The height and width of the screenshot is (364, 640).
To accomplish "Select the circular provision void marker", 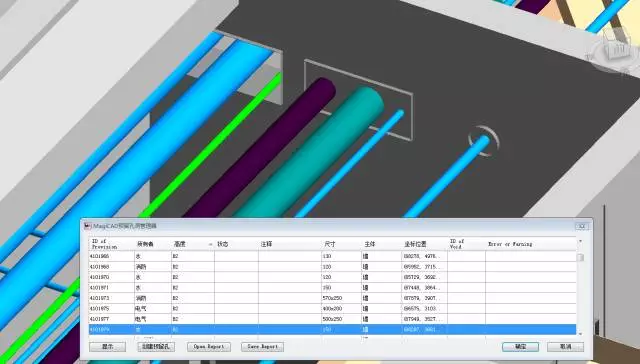I will [x=484, y=141].
